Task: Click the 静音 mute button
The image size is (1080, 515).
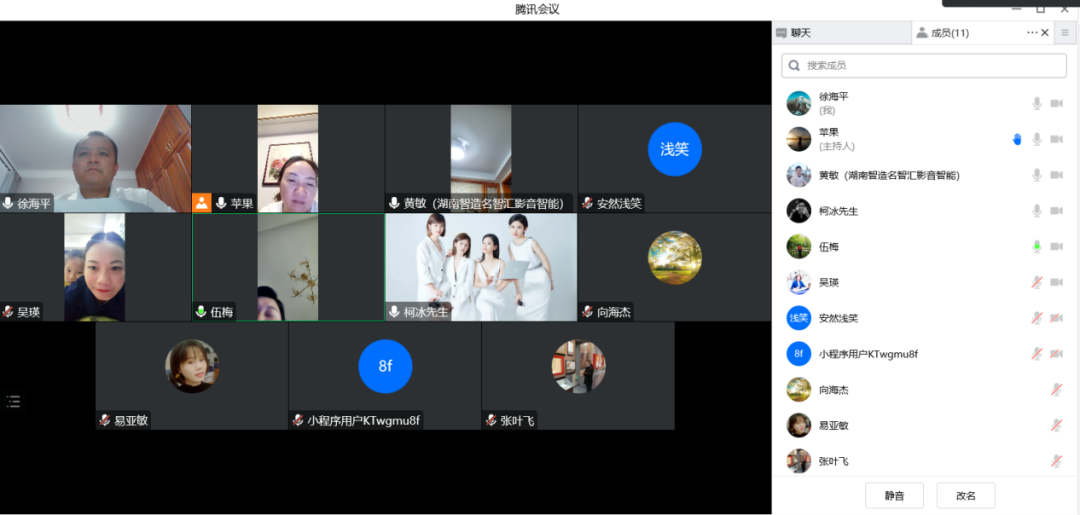Action: tap(894, 496)
